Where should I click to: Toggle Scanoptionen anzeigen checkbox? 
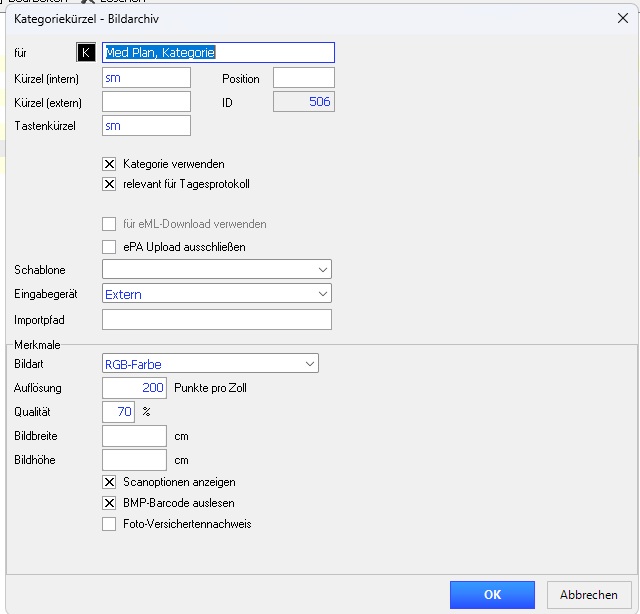(109, 482)
